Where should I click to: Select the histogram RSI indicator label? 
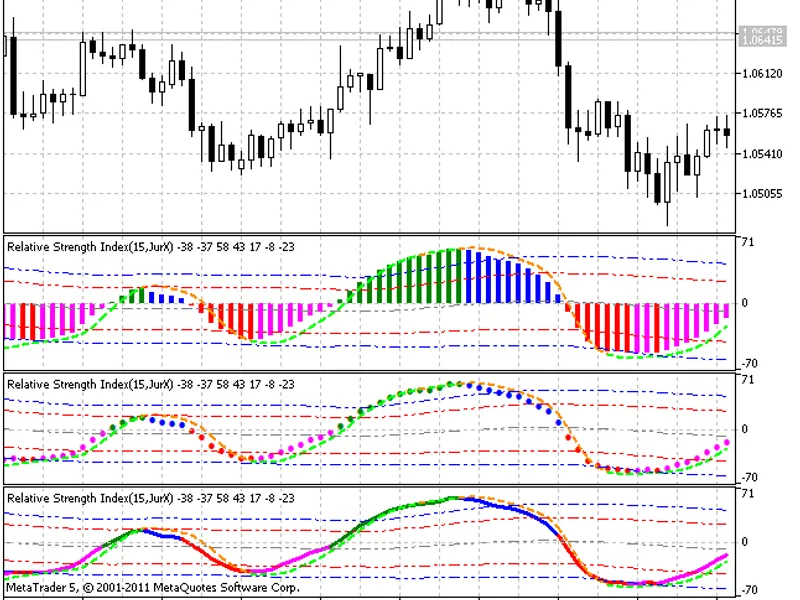tap(151, 247)
